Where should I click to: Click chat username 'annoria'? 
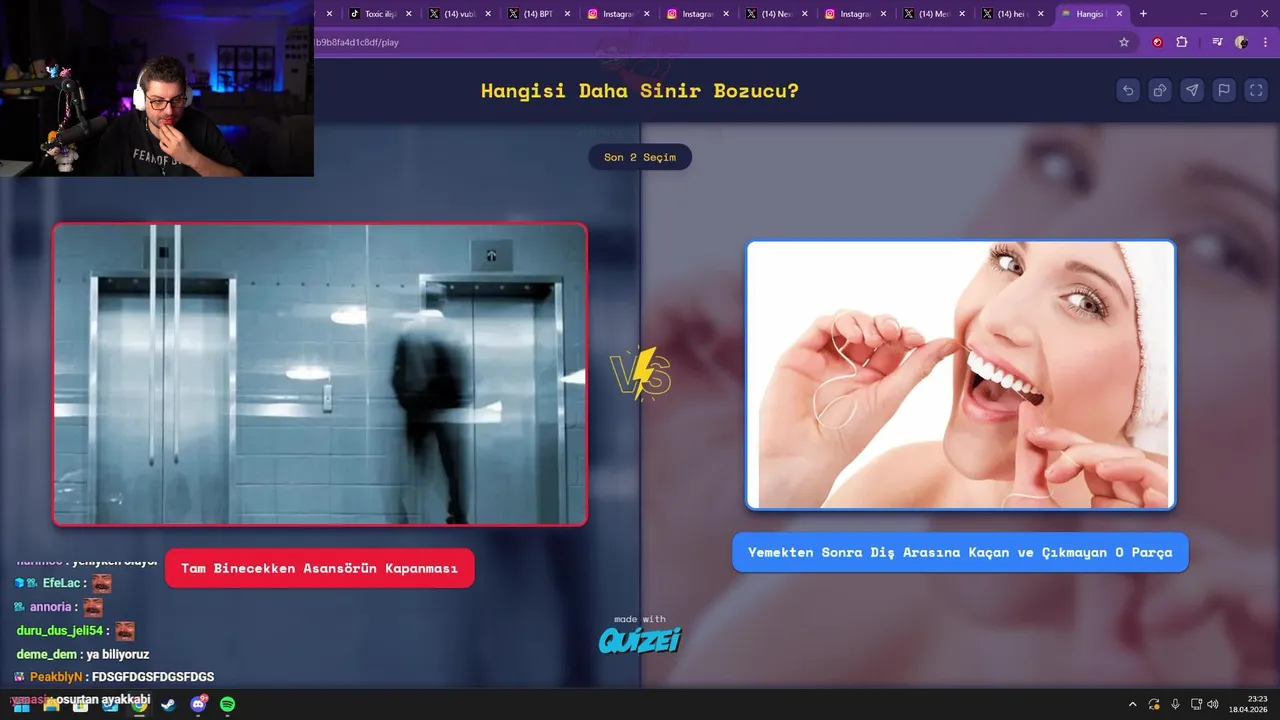pyautogui.click(x=51, y=607)
